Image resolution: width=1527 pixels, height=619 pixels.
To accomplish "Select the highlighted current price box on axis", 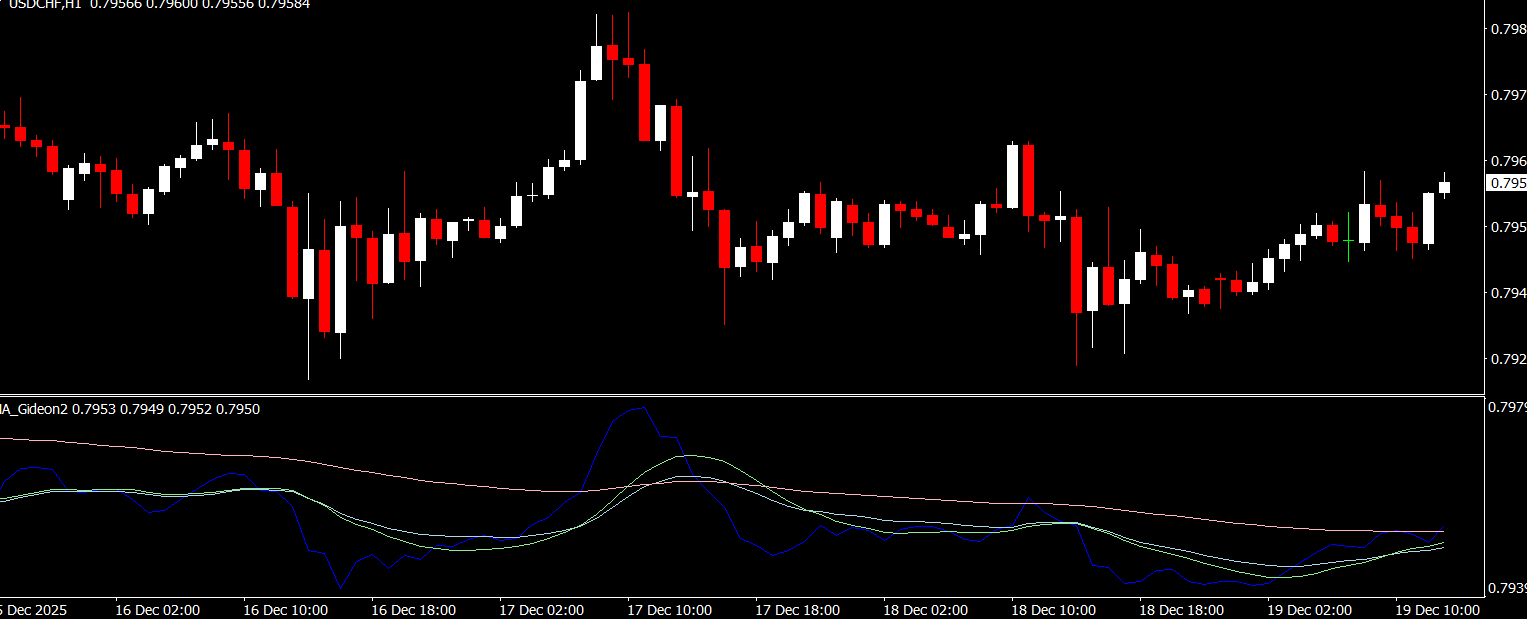I will click(x=1507, y=183).
